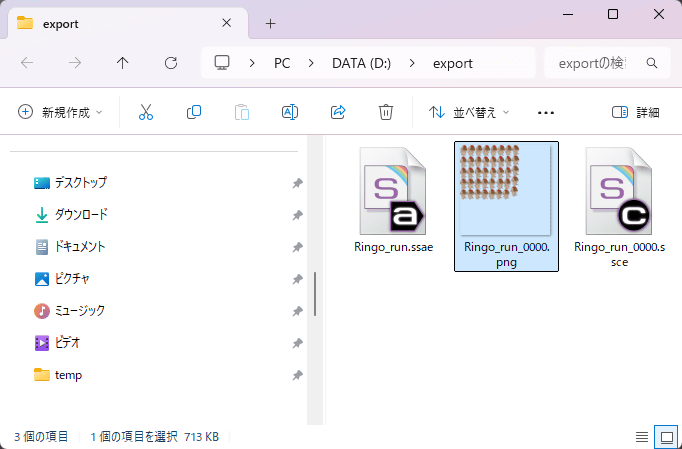Add a new tab with plus button
Screen dimensions: 682x449
point(270,23)
